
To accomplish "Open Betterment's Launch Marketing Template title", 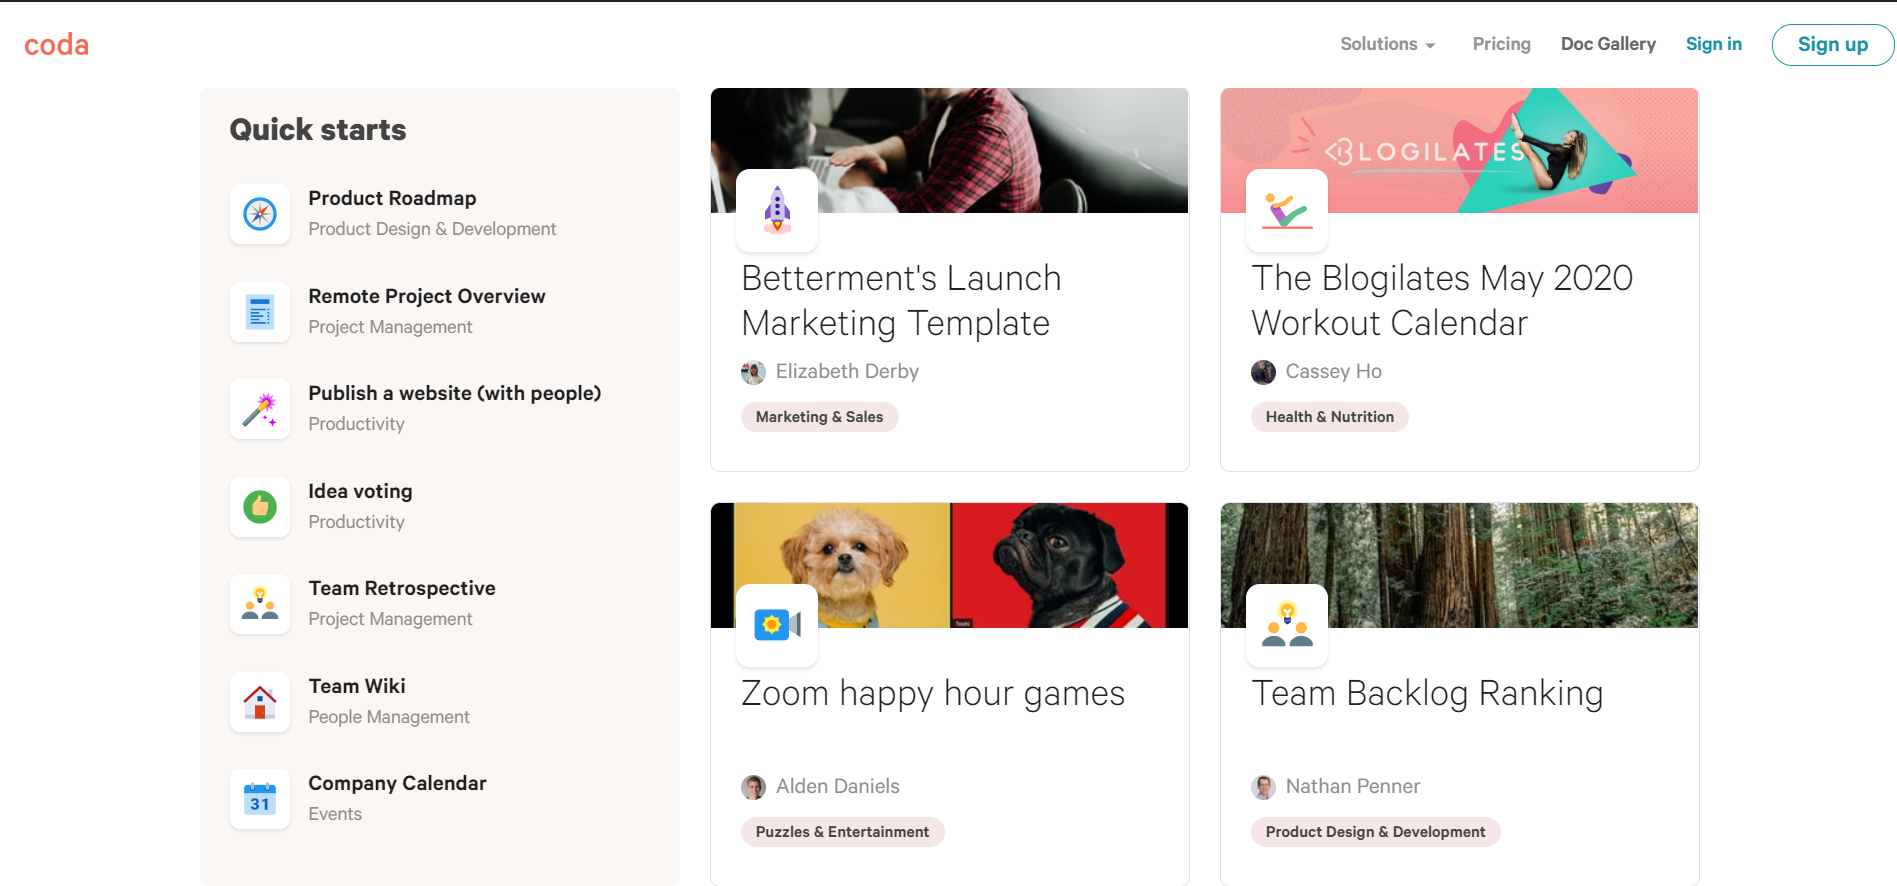I will [x=901, y=300].
